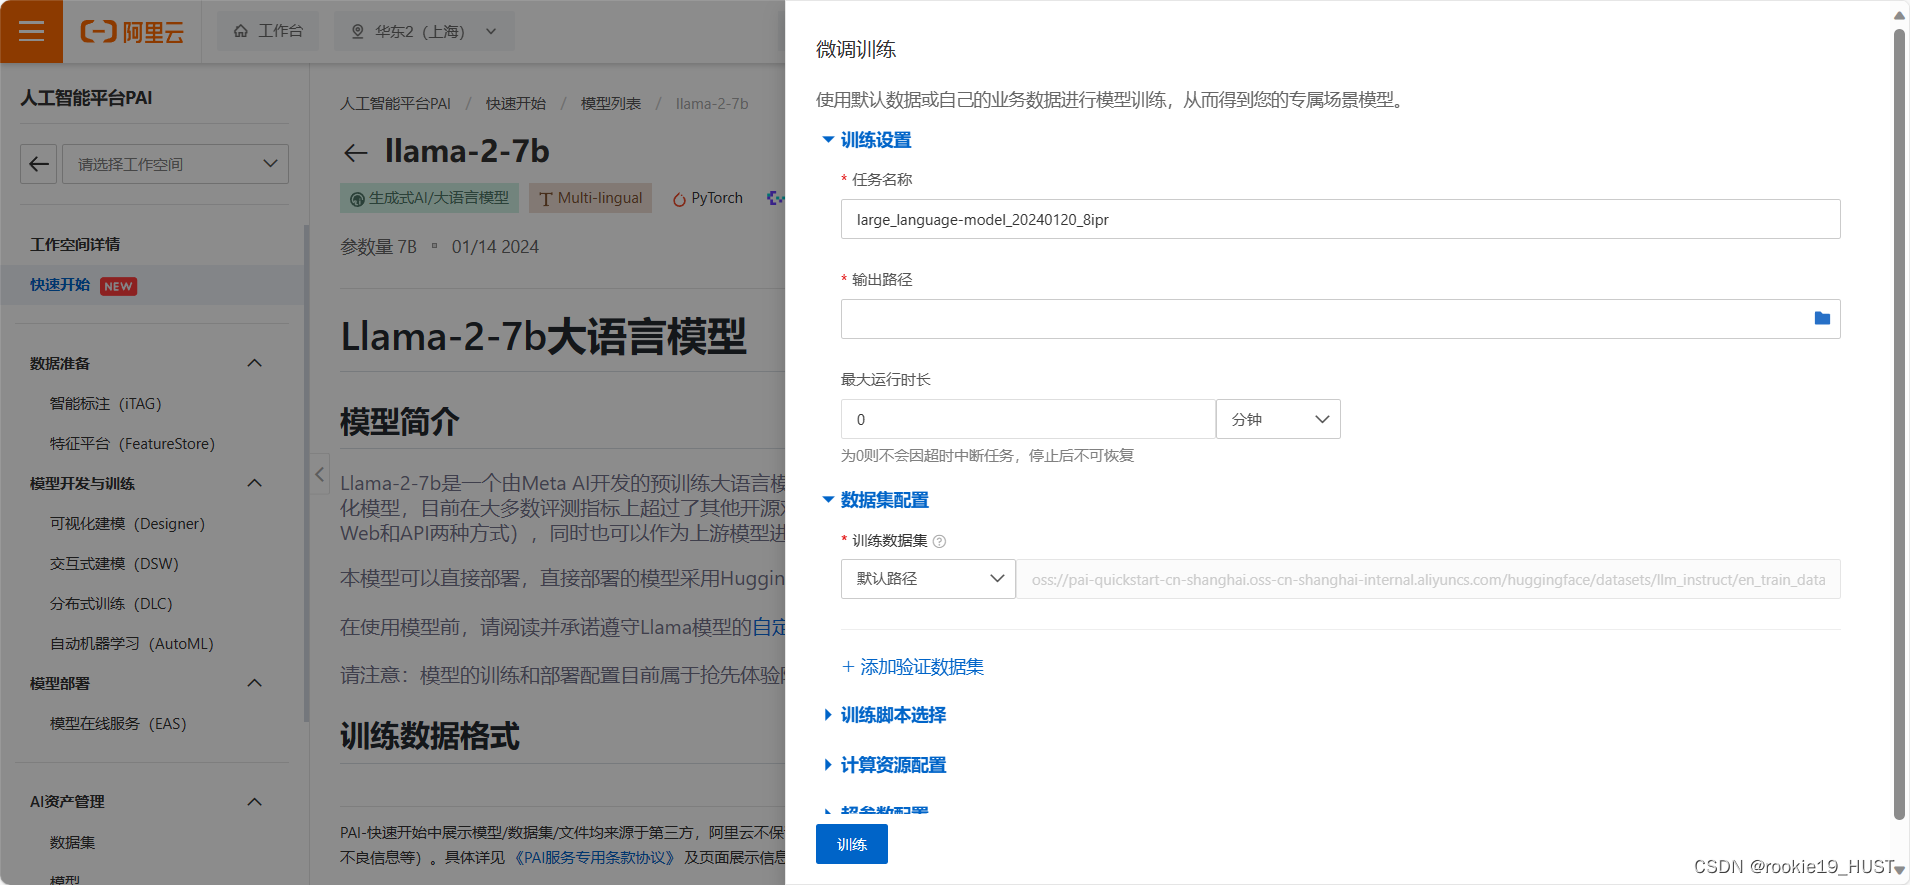Click back arrow beside llama-2-7b title

[x=355, y=153]
